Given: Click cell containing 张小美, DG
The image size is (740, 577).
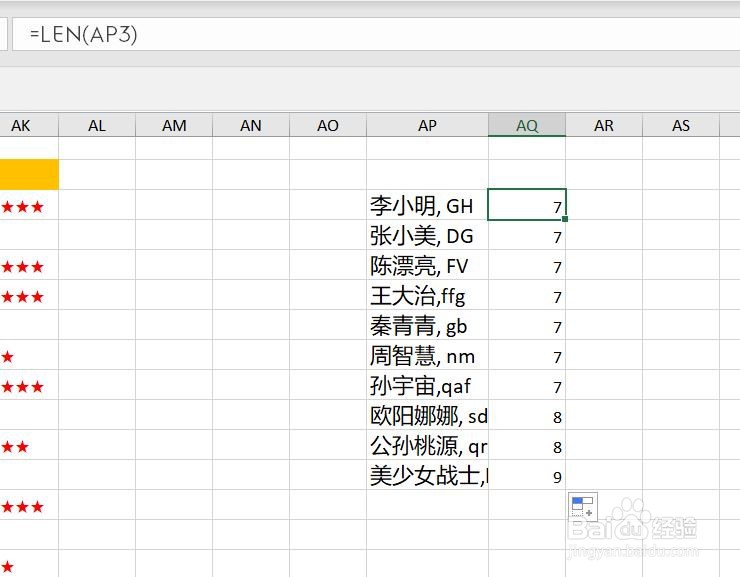Looking at the screenshot, I should click(x=427, y=236).
